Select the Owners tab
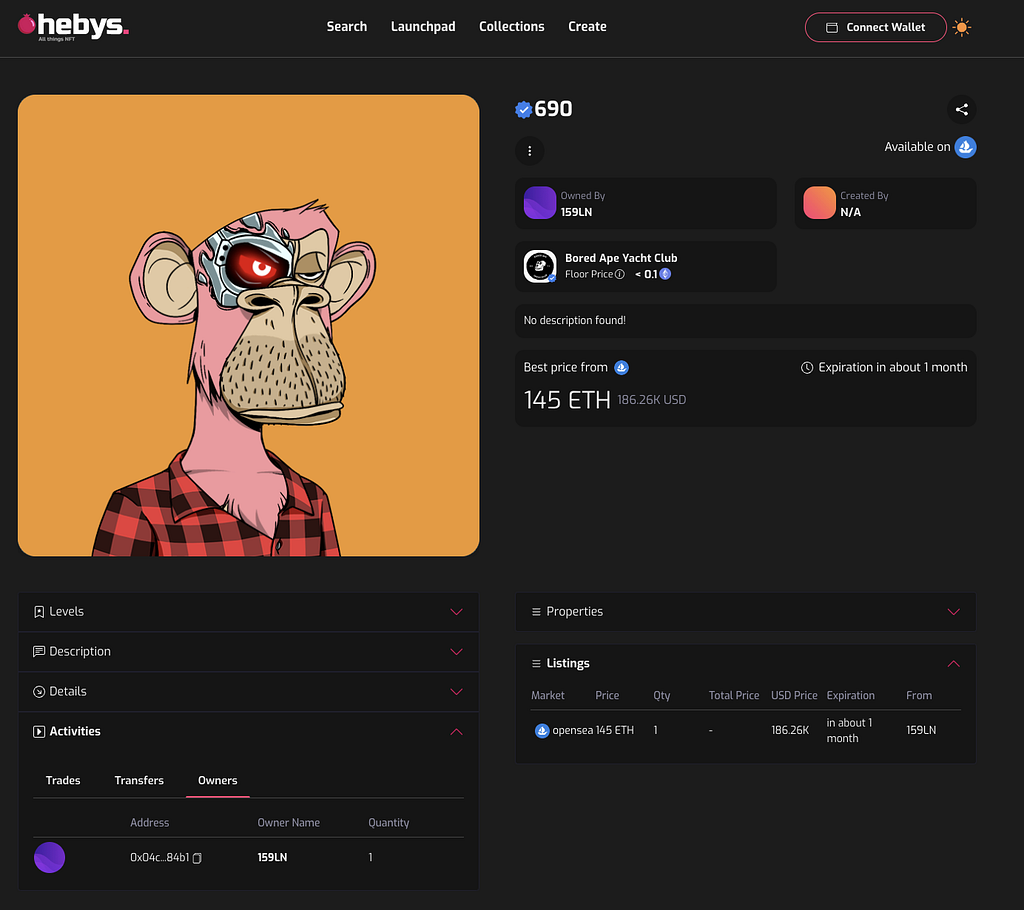Screen dimensions: 1024x910 click(x=217, y=781)
